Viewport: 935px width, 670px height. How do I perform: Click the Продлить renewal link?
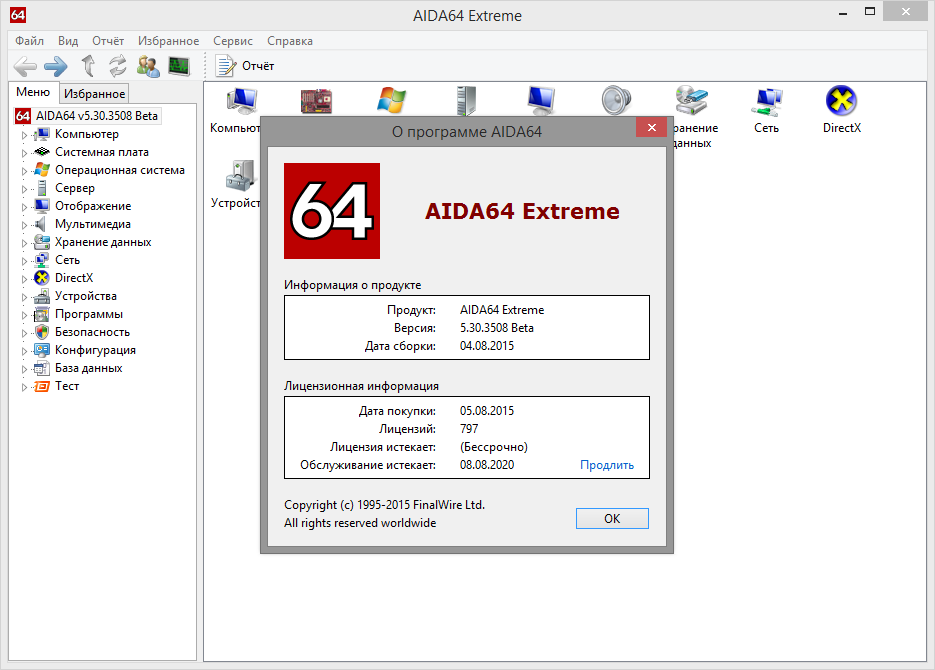click(x=607, y=465)
